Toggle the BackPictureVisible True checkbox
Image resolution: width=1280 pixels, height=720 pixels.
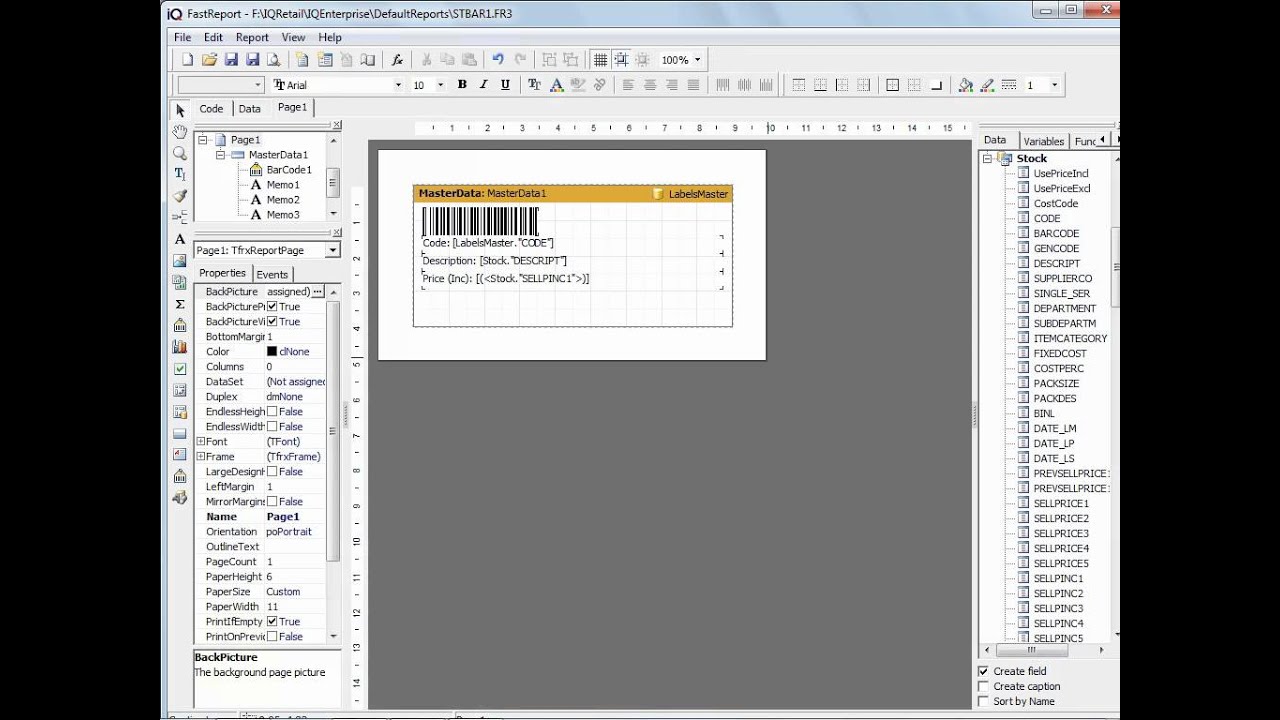272,322
